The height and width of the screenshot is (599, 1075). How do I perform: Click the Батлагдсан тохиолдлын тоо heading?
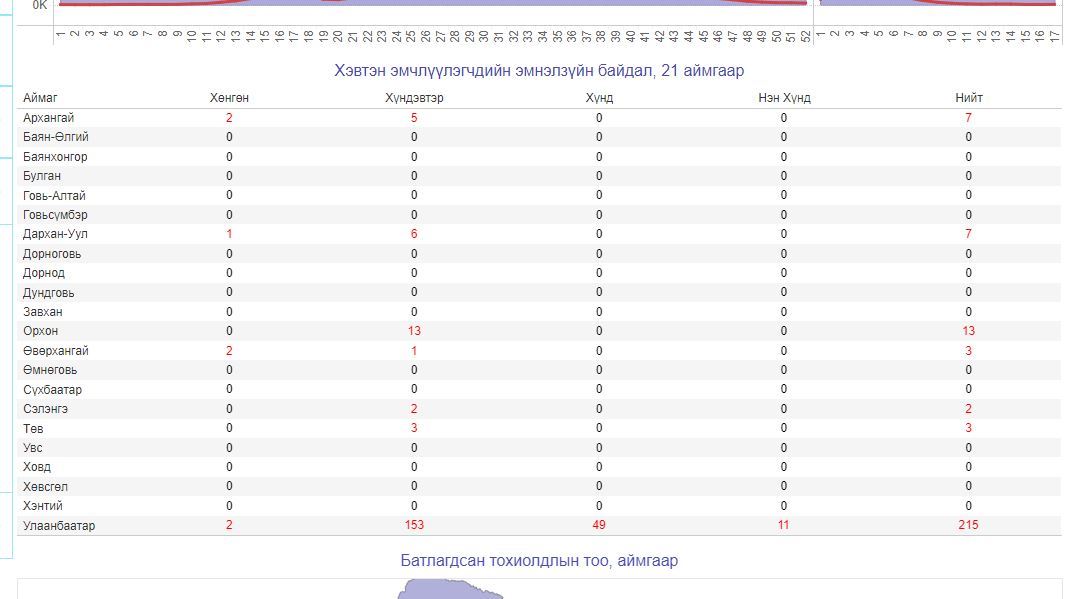(539, 561)
